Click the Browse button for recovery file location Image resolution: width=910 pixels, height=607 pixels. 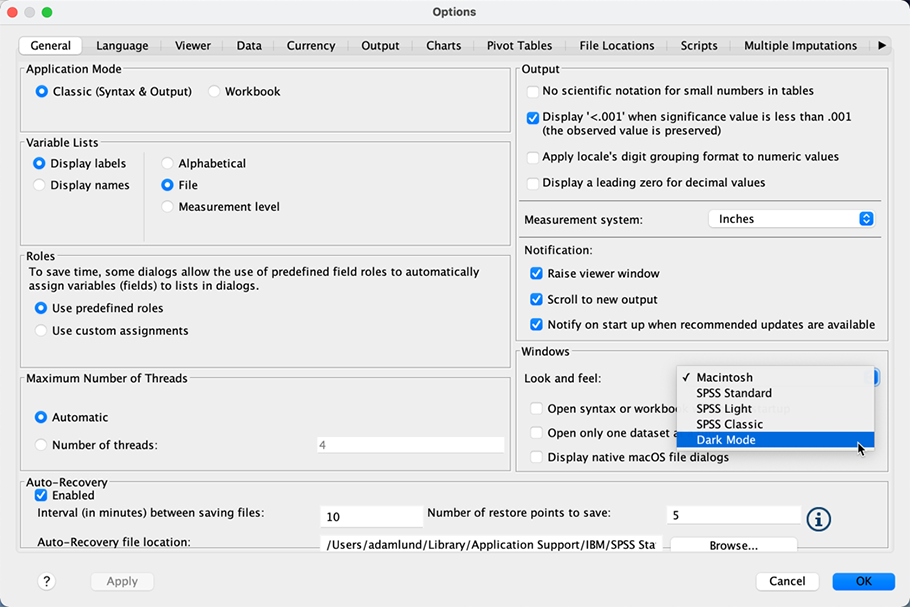coord(733,544)
